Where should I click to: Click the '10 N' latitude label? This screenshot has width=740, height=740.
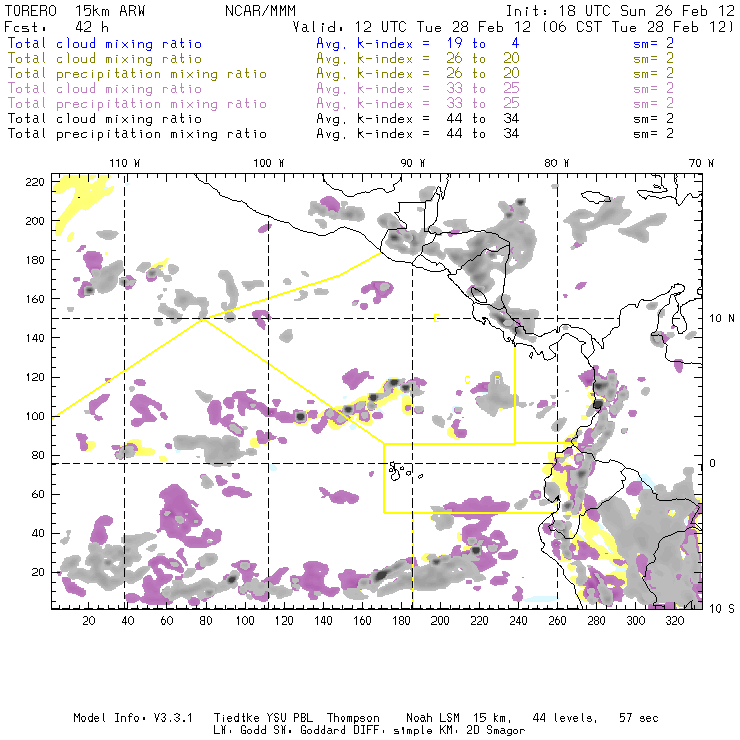pos(722,319)
